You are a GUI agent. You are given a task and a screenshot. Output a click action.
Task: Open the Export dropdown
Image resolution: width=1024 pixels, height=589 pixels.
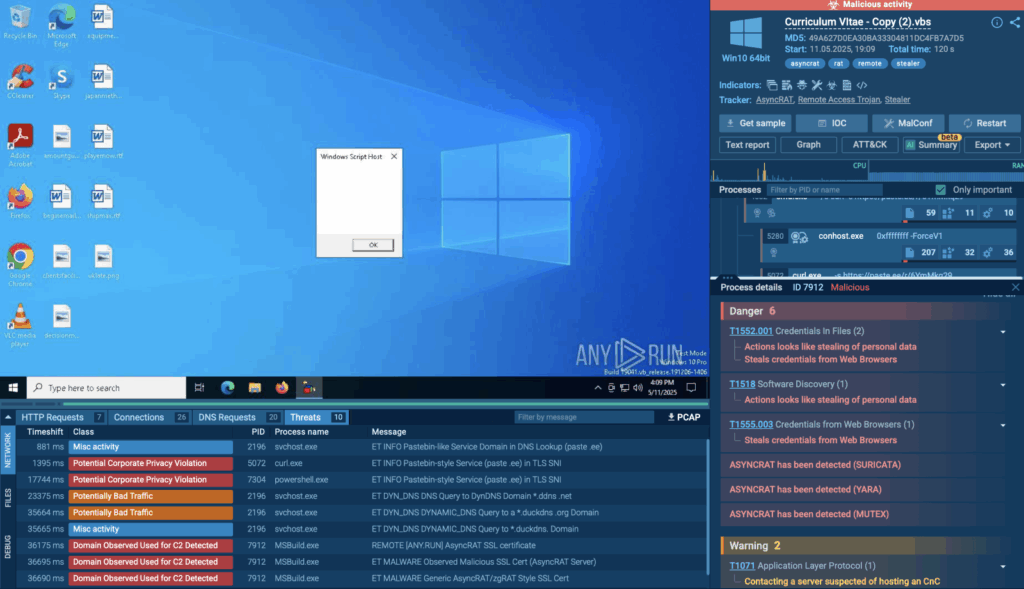tap(991, 145)
